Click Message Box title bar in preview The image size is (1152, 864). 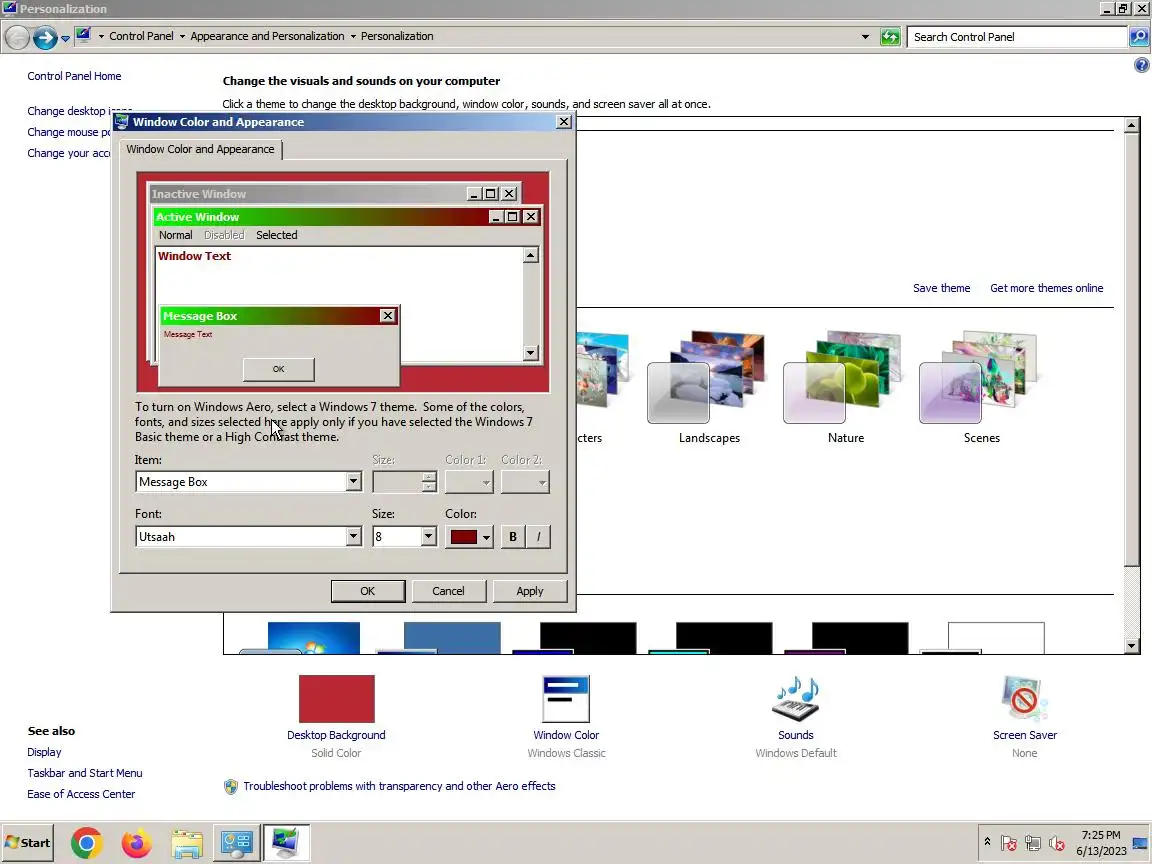tap(270, 316)
